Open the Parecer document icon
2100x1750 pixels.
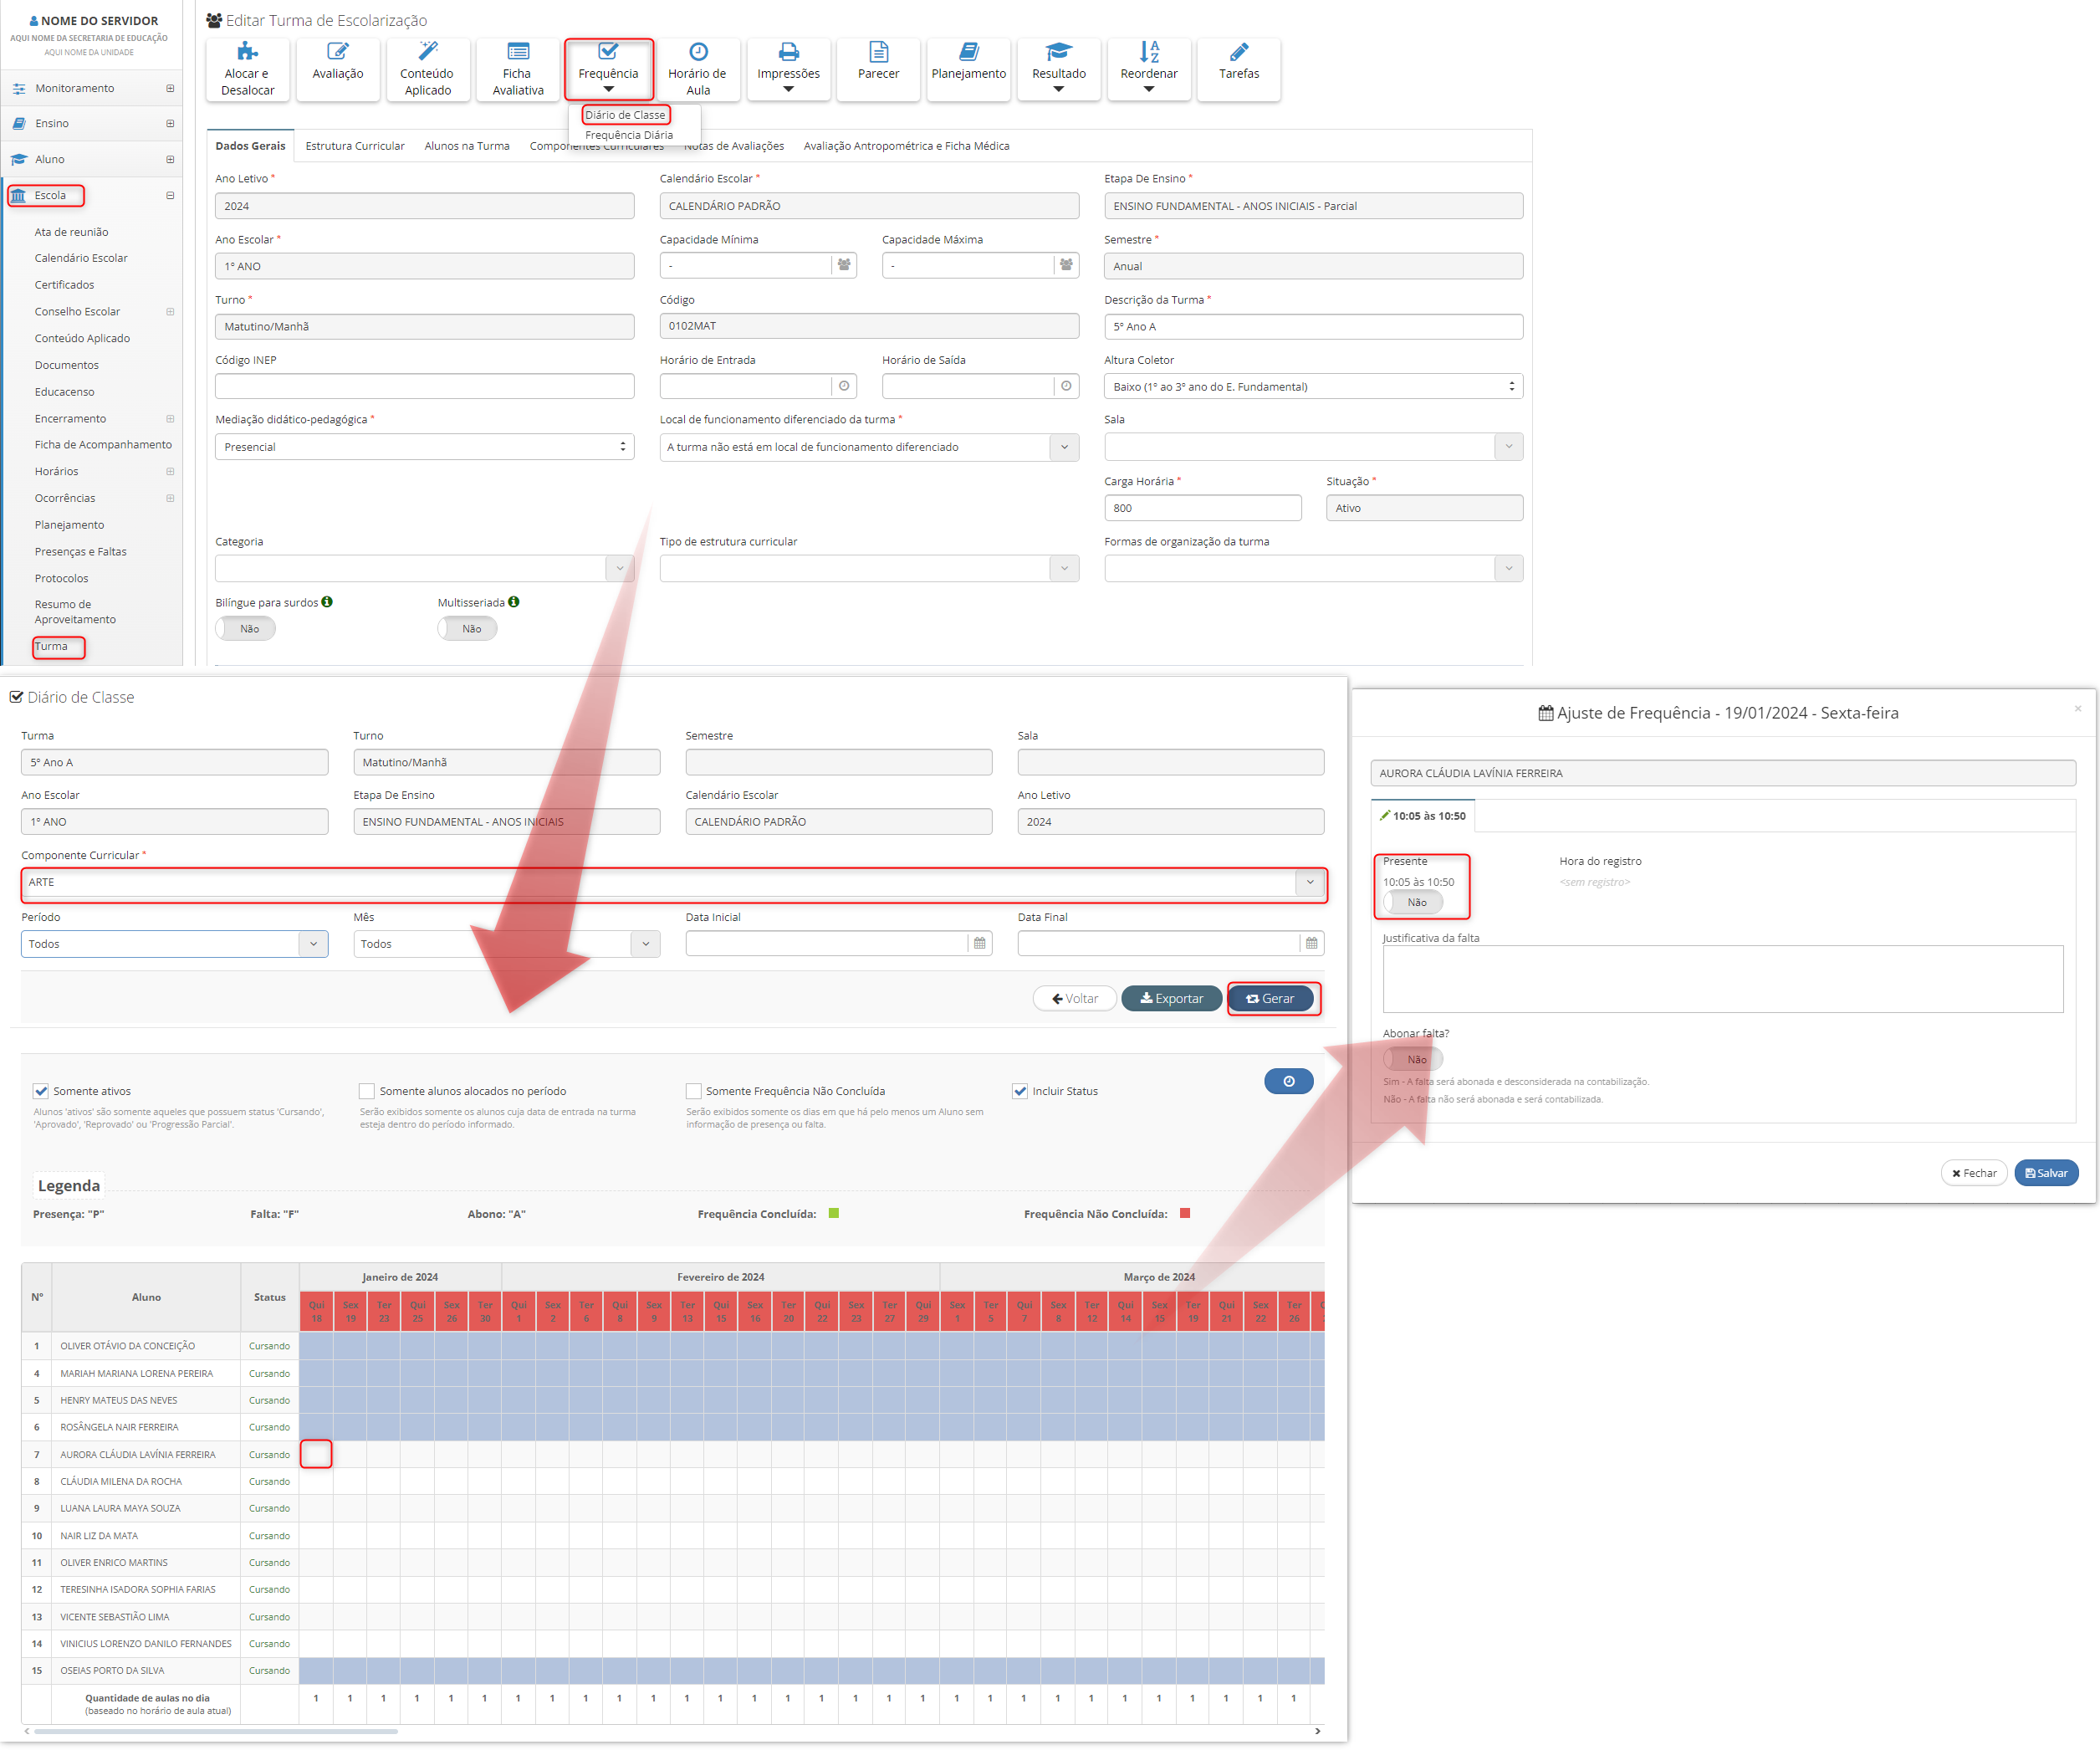[x=878, y=52]
